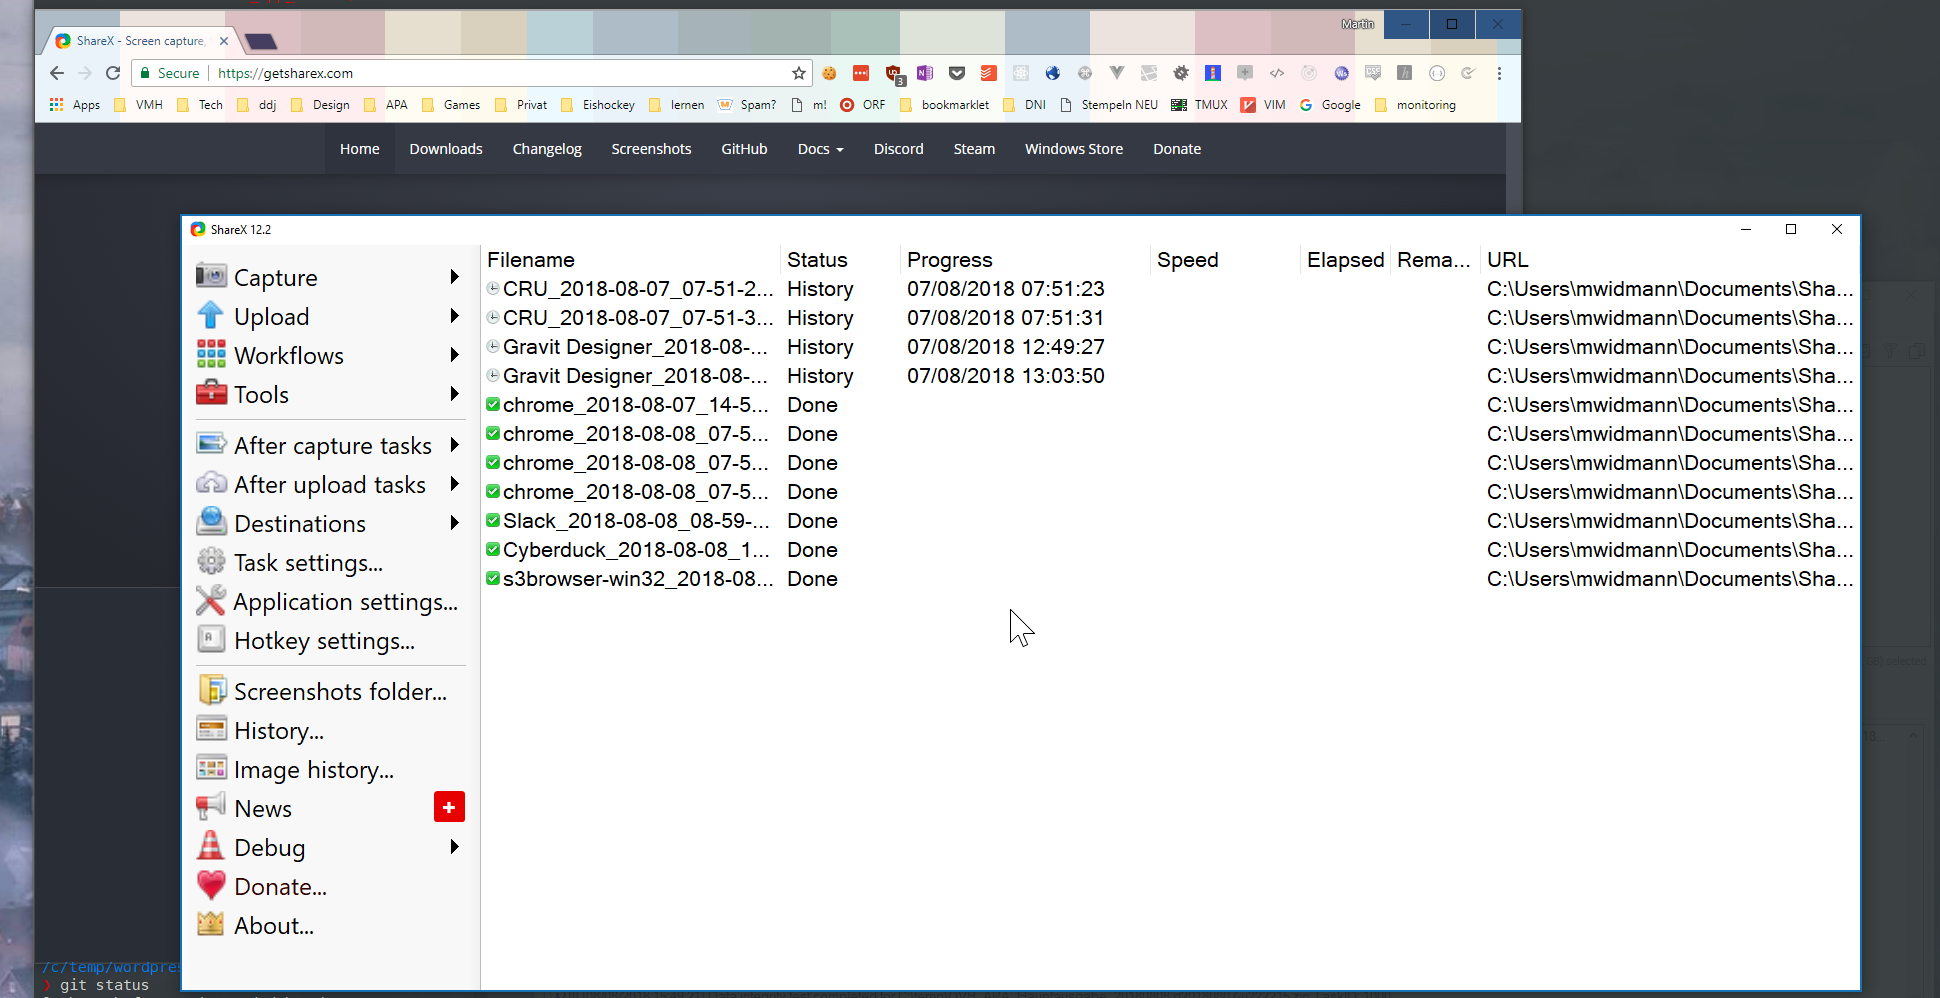Open Donate via the heart icon

click(x=211, y=885)
